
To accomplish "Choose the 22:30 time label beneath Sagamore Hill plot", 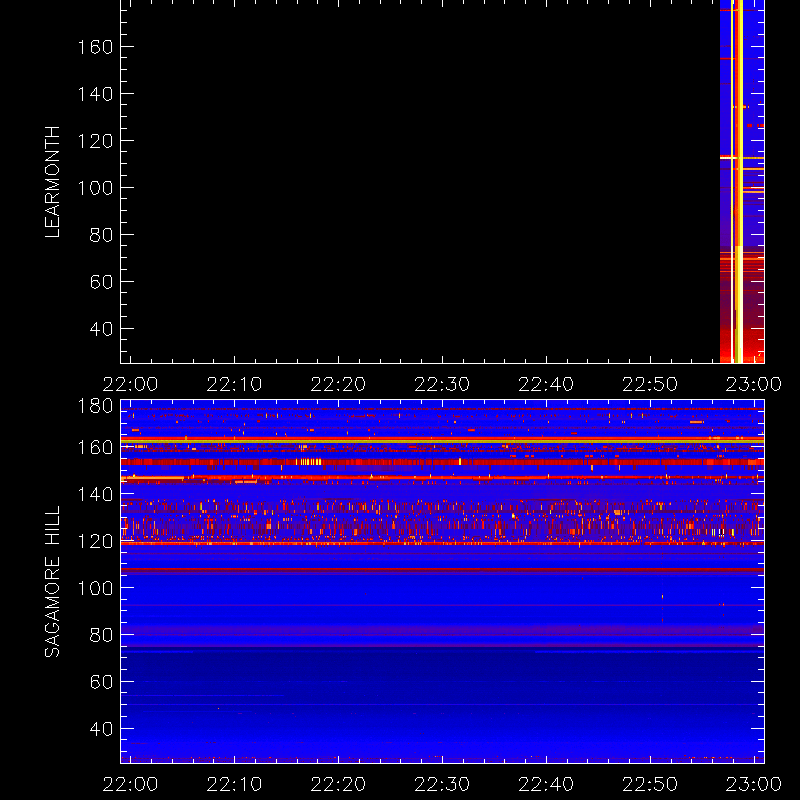I will click(x=442, y=784).
